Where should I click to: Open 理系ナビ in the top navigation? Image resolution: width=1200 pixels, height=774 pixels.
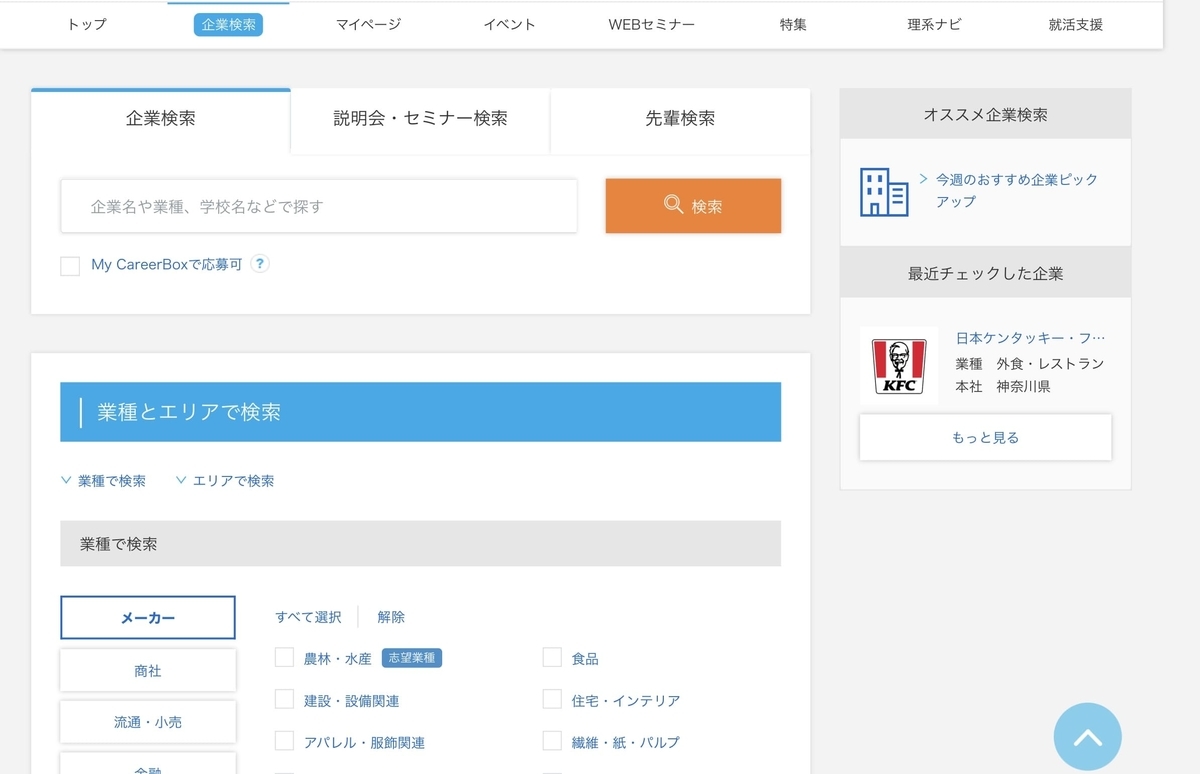pos(934,25)
